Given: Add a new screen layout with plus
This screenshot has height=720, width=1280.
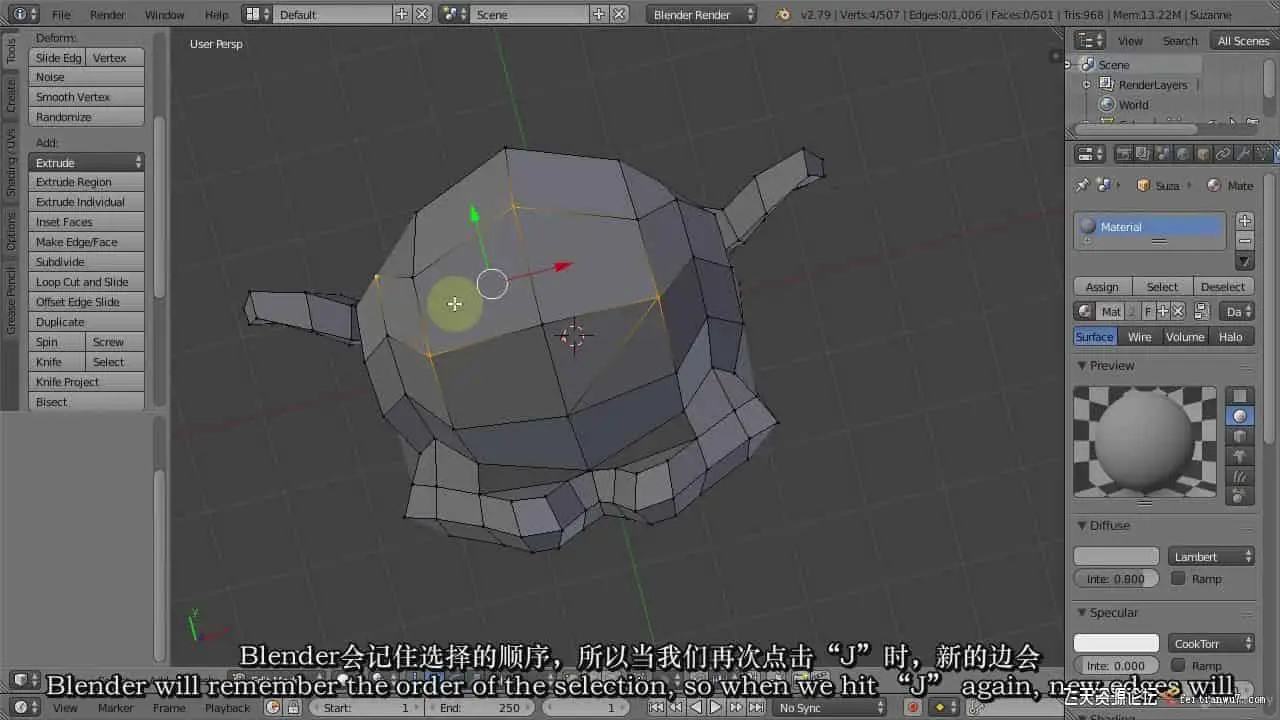Looking at the screenshot, I should [402, 14].
